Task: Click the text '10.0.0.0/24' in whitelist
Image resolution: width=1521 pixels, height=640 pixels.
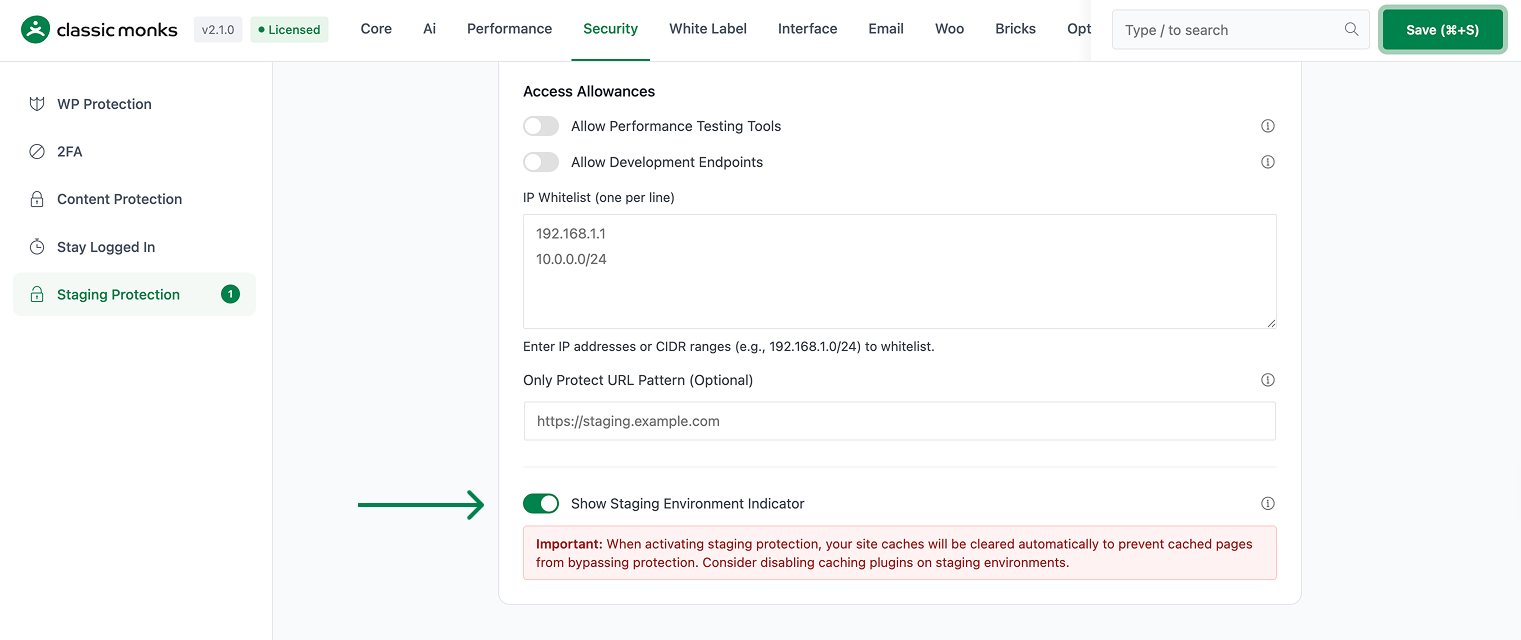Action: 571,260
